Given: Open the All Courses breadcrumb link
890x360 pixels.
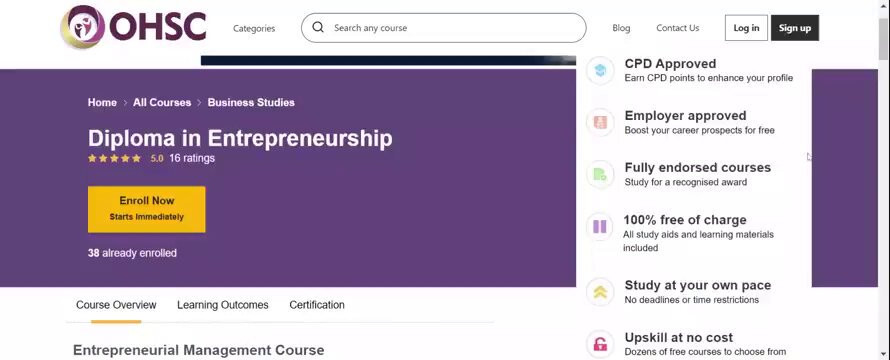Looking at the screenshot, I should pyautogui.click(x=162, y=103).
